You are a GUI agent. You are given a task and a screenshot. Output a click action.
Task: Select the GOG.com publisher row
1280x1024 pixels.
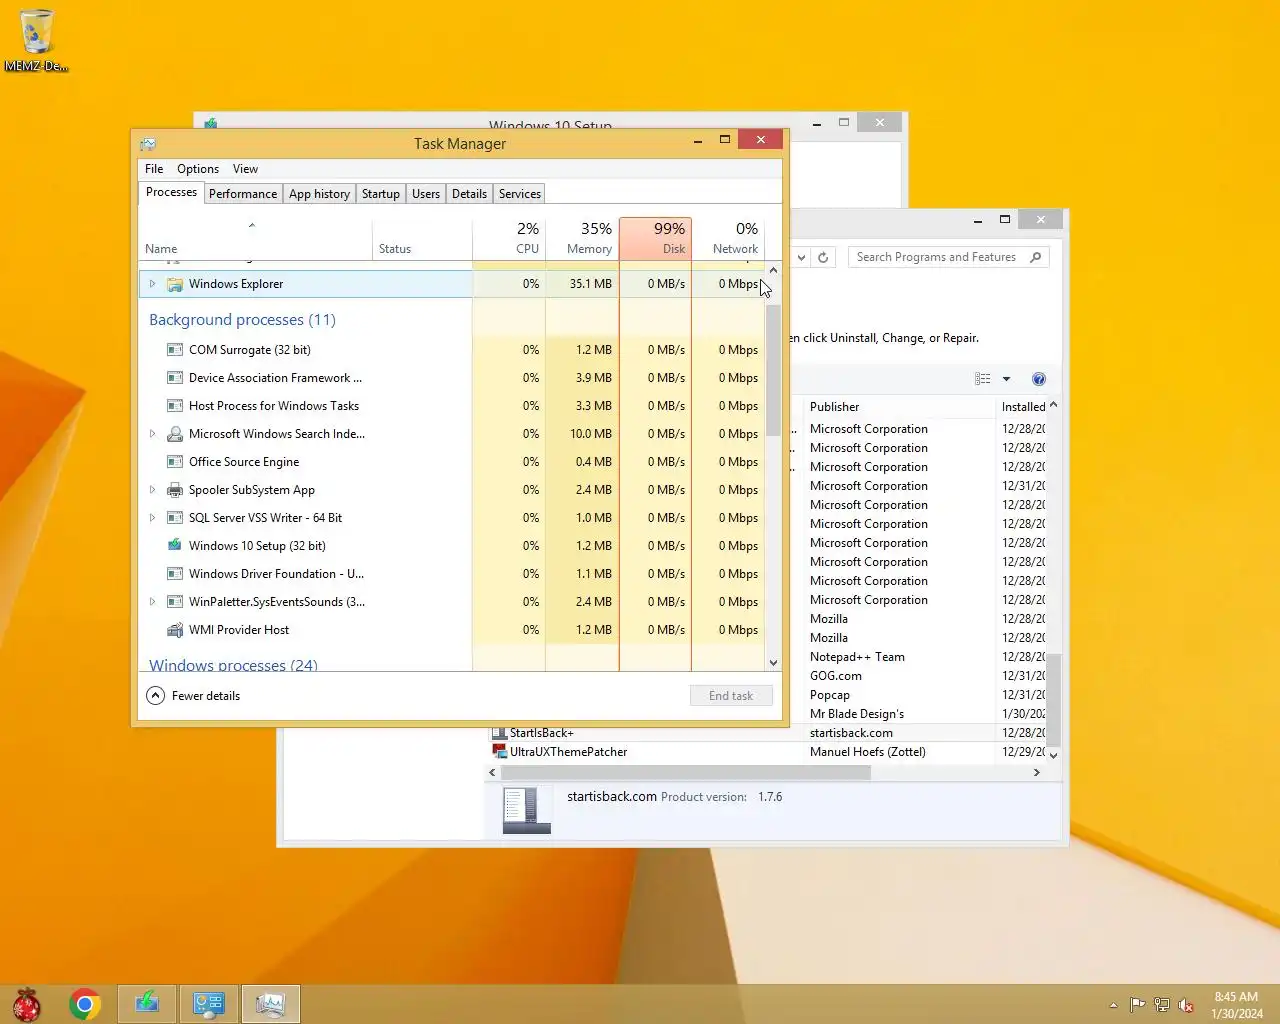click(x=836, y=676)
